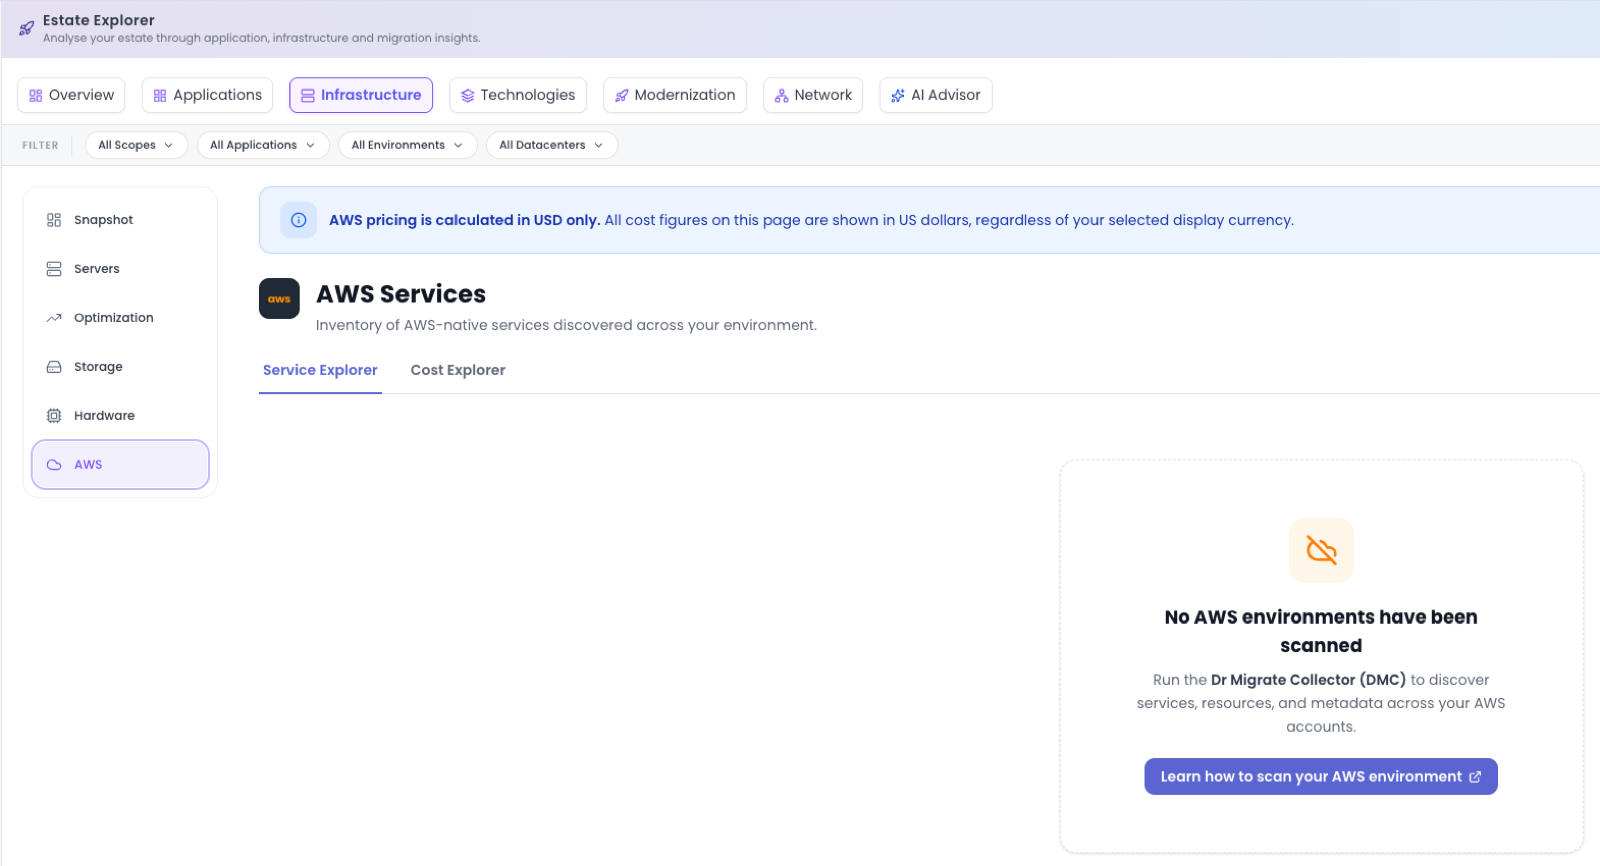The image size is (1600, 866).
Task: Select the Service Explorer sub-tab
Action: tap(320, 370)
